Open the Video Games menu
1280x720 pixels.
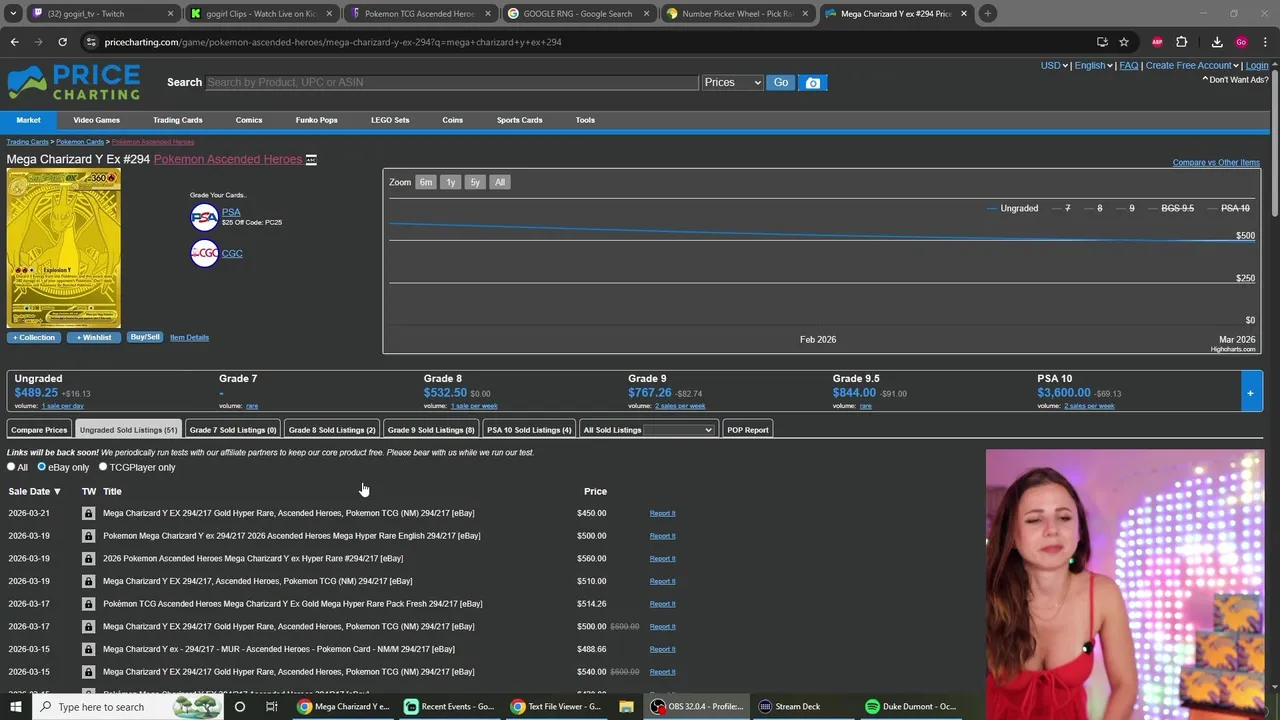(x=96, y=120)
